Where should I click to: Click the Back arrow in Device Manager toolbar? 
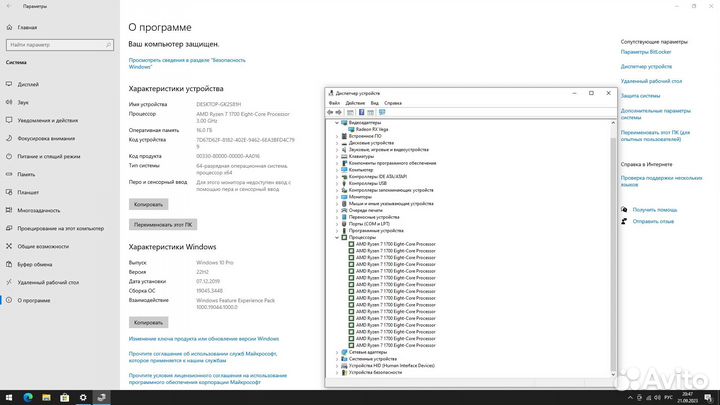coord(330,112)
